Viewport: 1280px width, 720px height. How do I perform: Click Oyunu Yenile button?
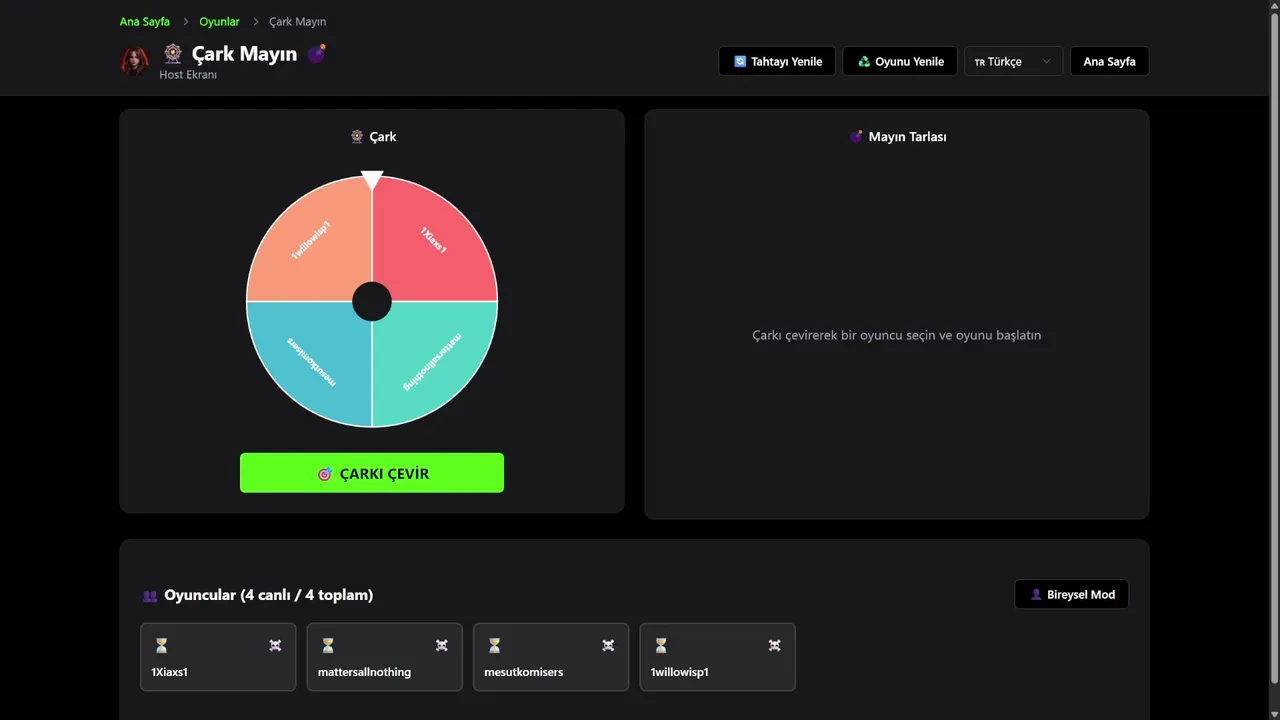pyautogui.click(x=900, y=61)
